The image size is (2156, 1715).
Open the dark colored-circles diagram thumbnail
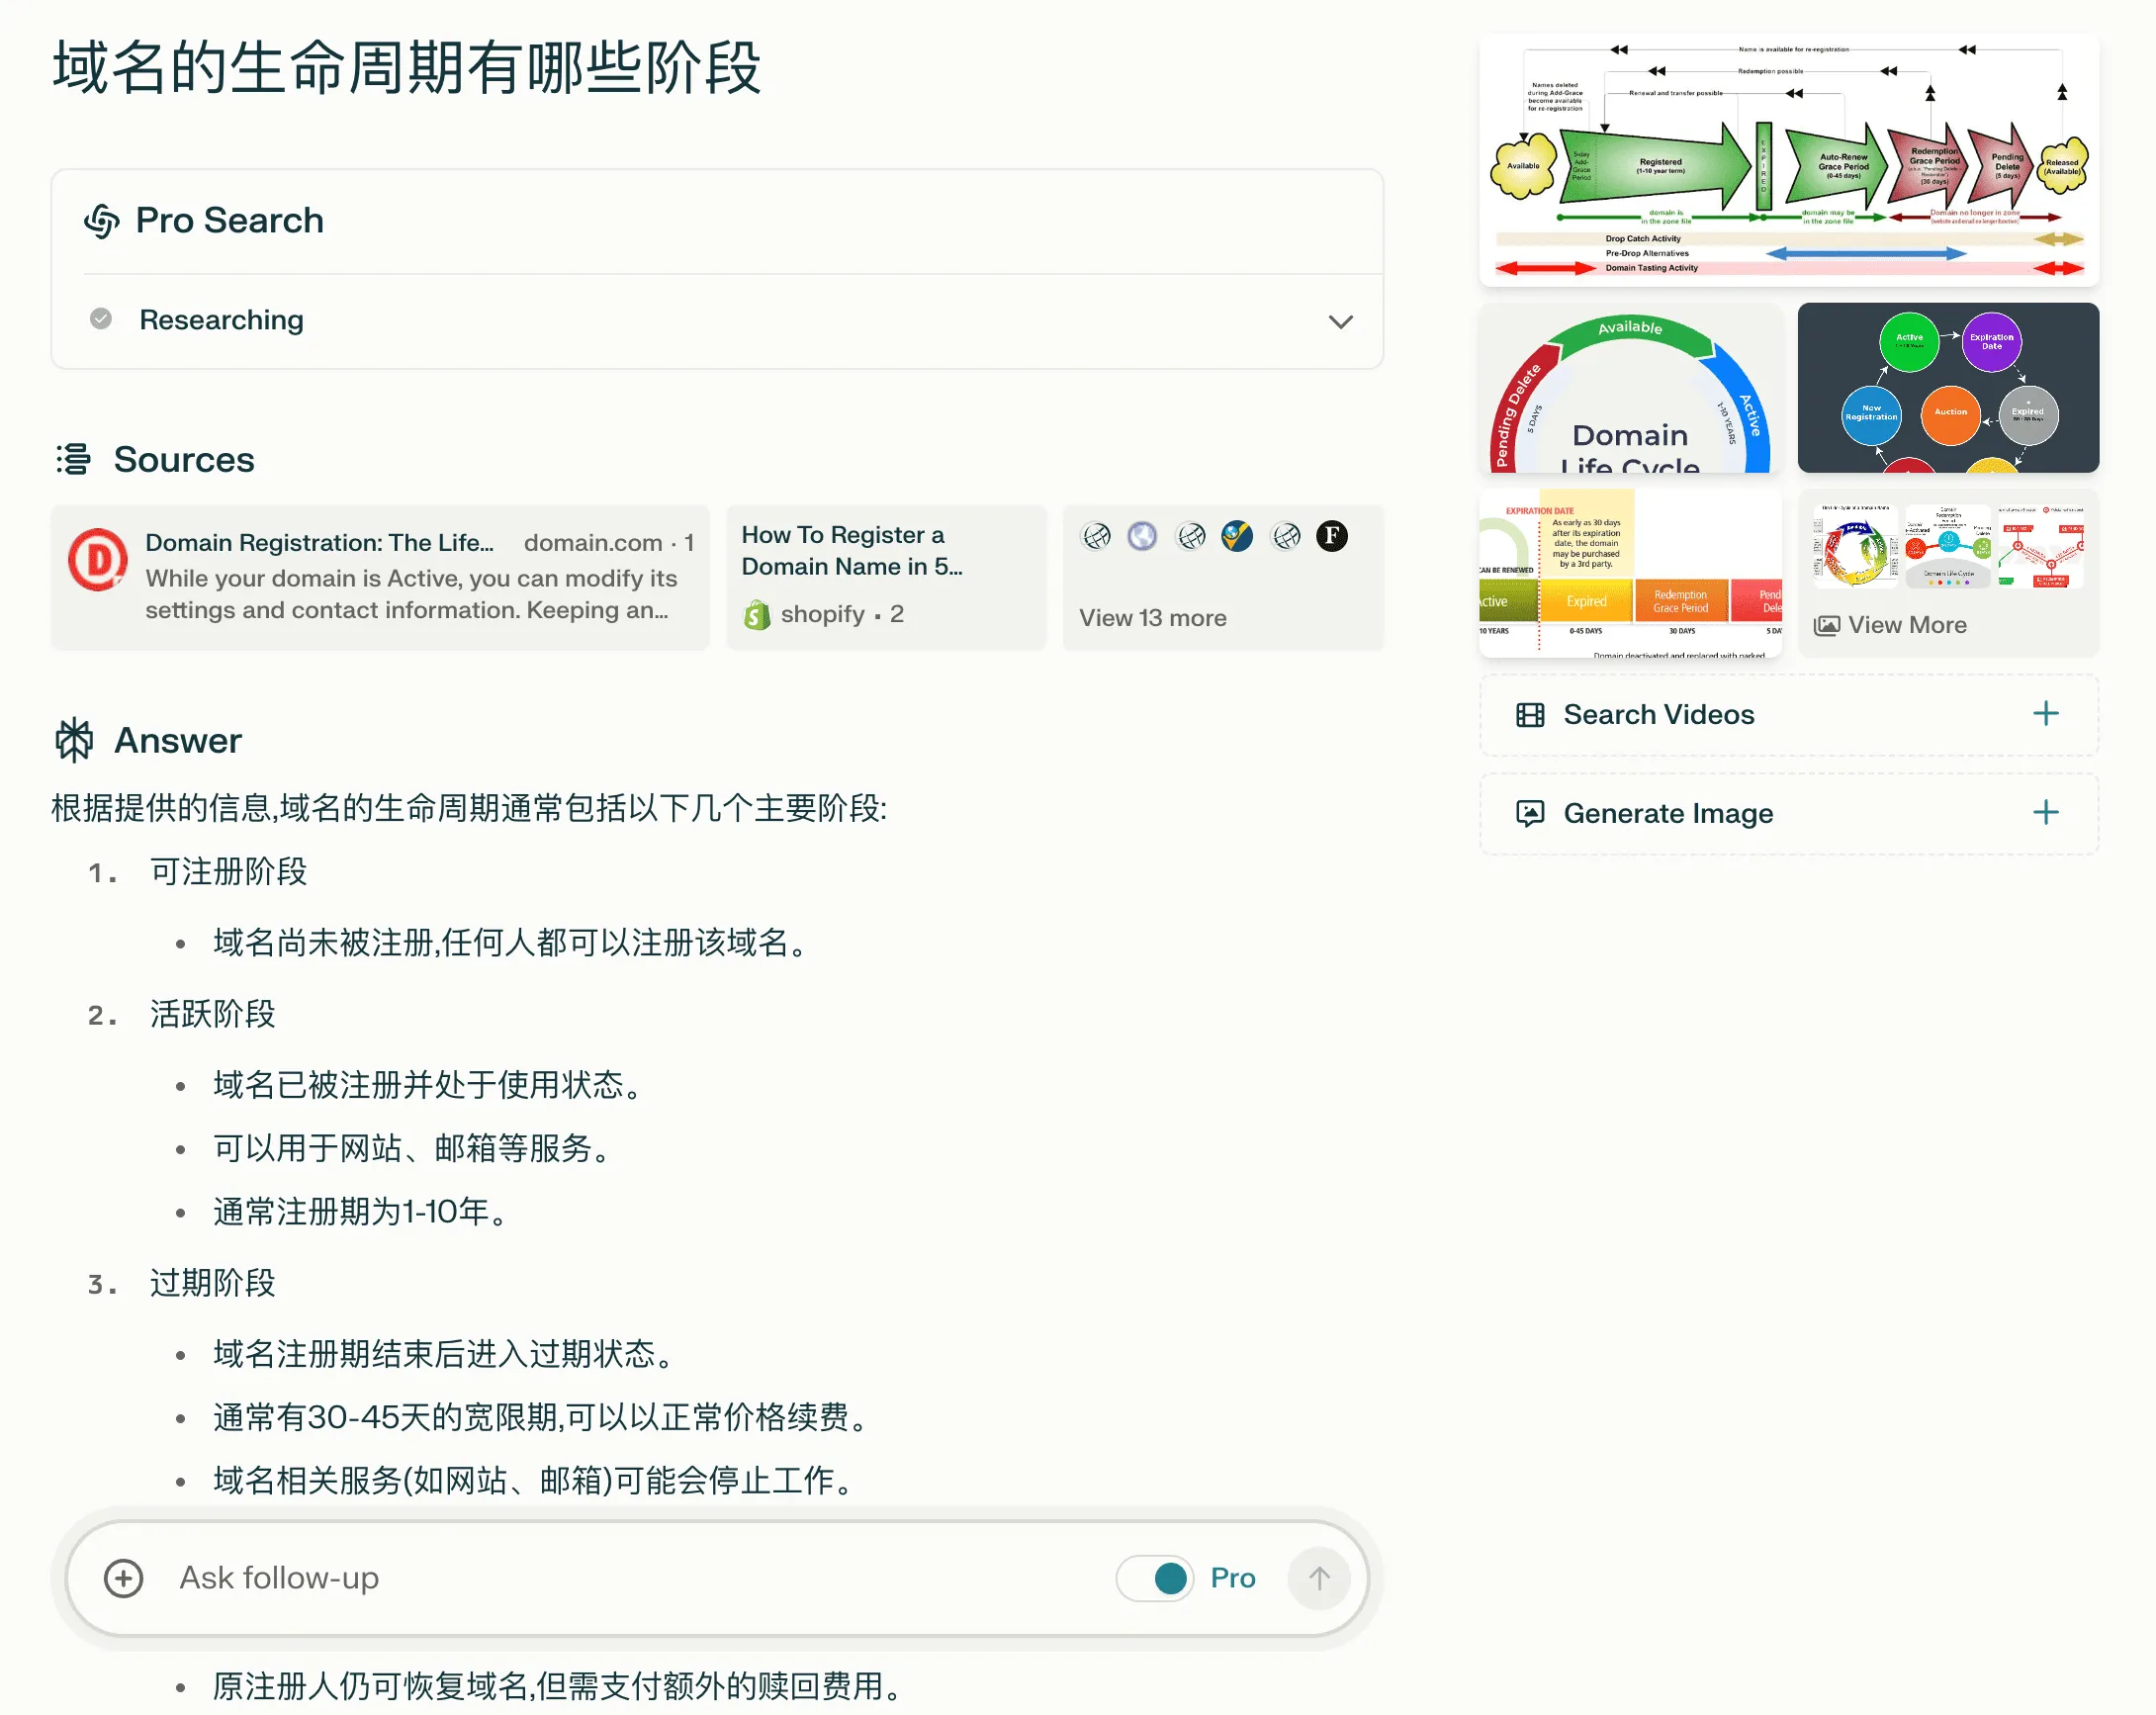click(x=1948, y=388)
